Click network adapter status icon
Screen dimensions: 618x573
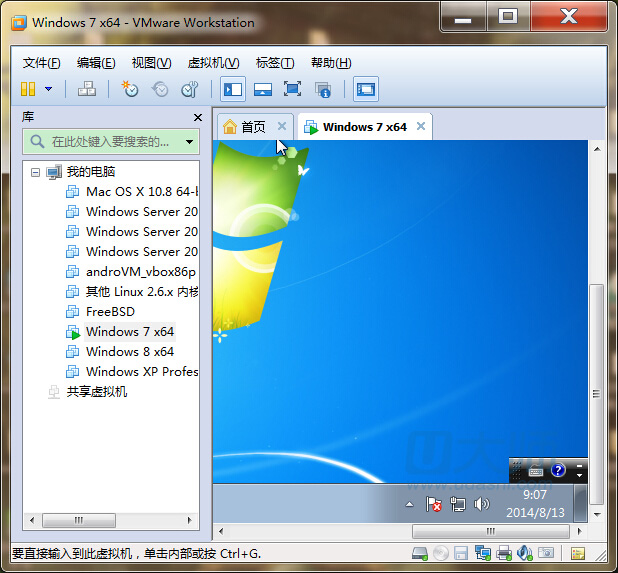pos(482,553)
